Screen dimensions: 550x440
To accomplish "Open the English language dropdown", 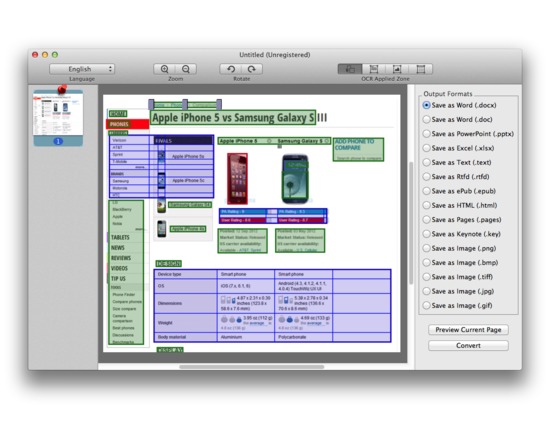I will click(x=82, y=69).
